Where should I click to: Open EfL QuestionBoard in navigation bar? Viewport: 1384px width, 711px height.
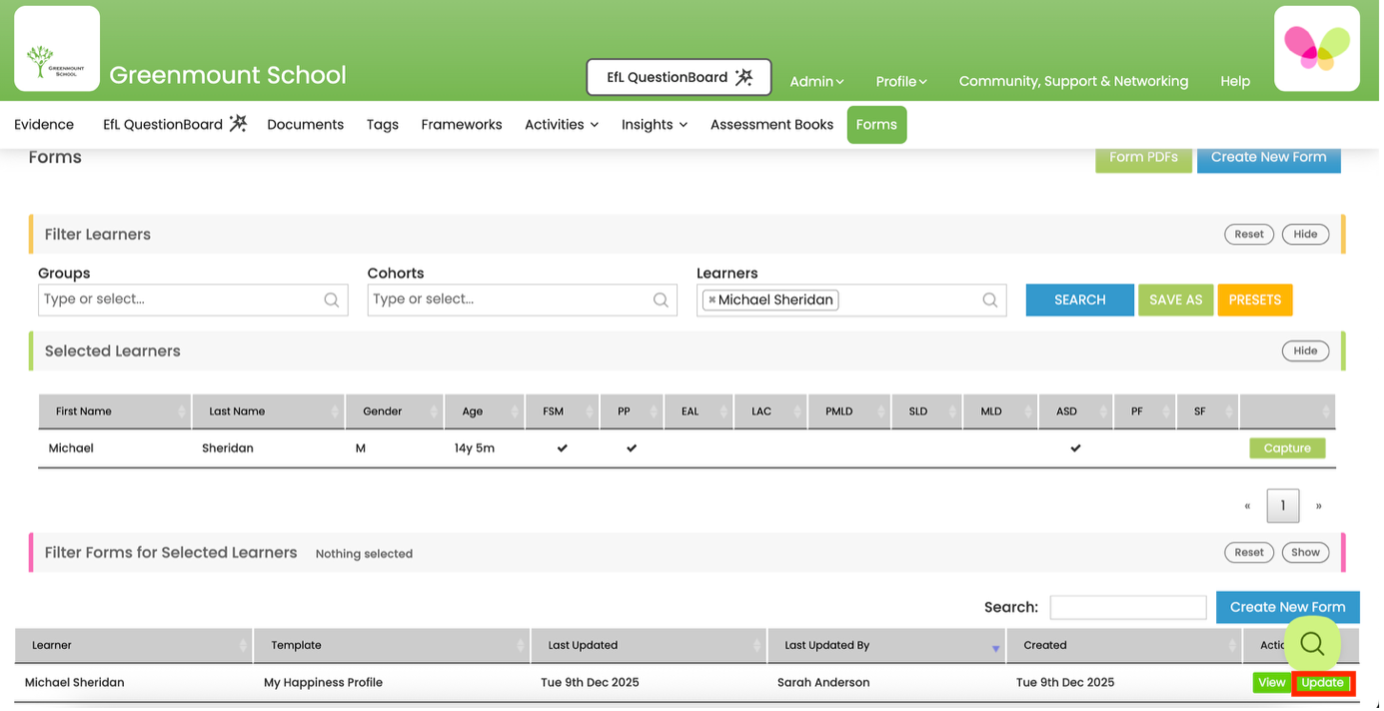click(x=176, y=125)
